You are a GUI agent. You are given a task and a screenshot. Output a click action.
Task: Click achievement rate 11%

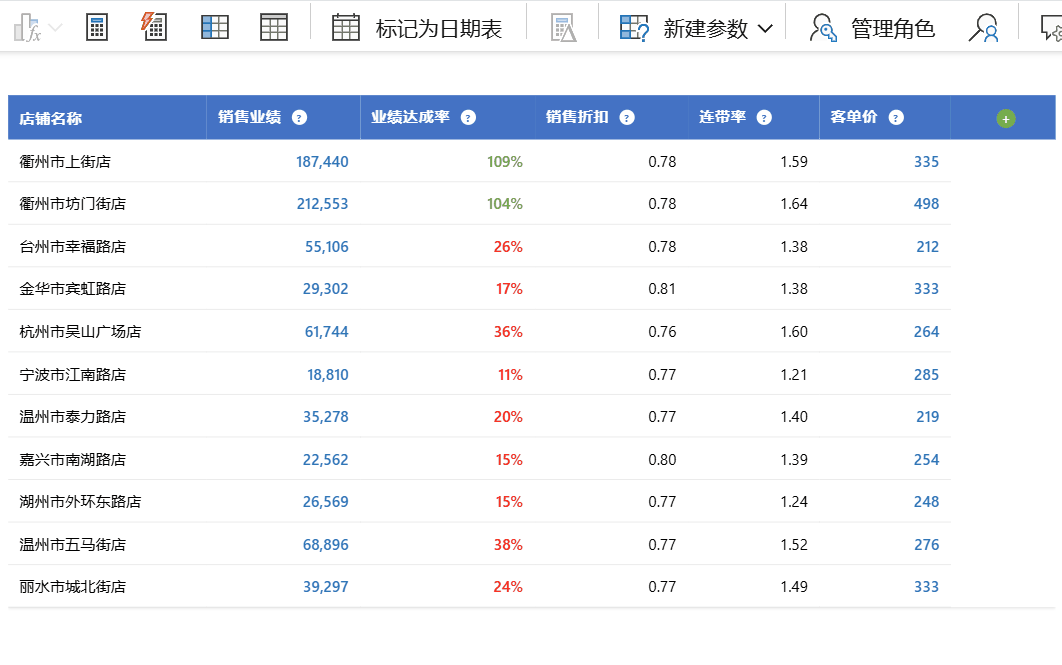[x=510, y=374]
